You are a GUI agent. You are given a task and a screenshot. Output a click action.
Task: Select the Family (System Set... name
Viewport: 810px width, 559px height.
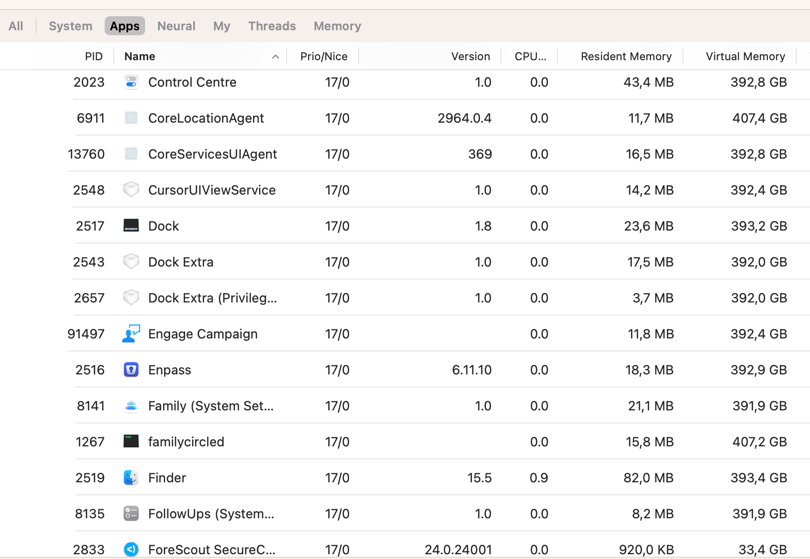pyautogui.click(x=211, y=406)
